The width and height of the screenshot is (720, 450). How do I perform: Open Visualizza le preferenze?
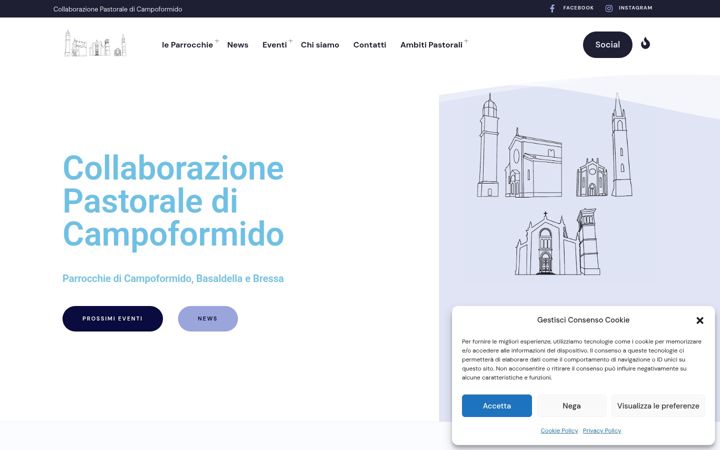tap(658, 406)
